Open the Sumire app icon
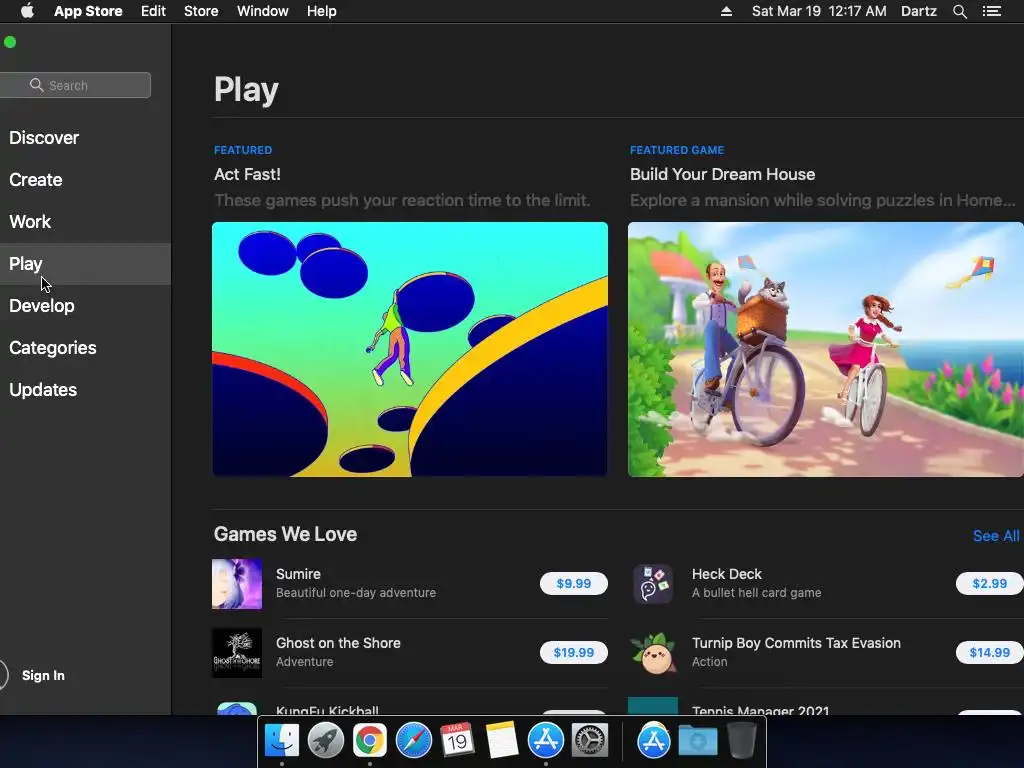1024x768 pixels. point(237,584)
